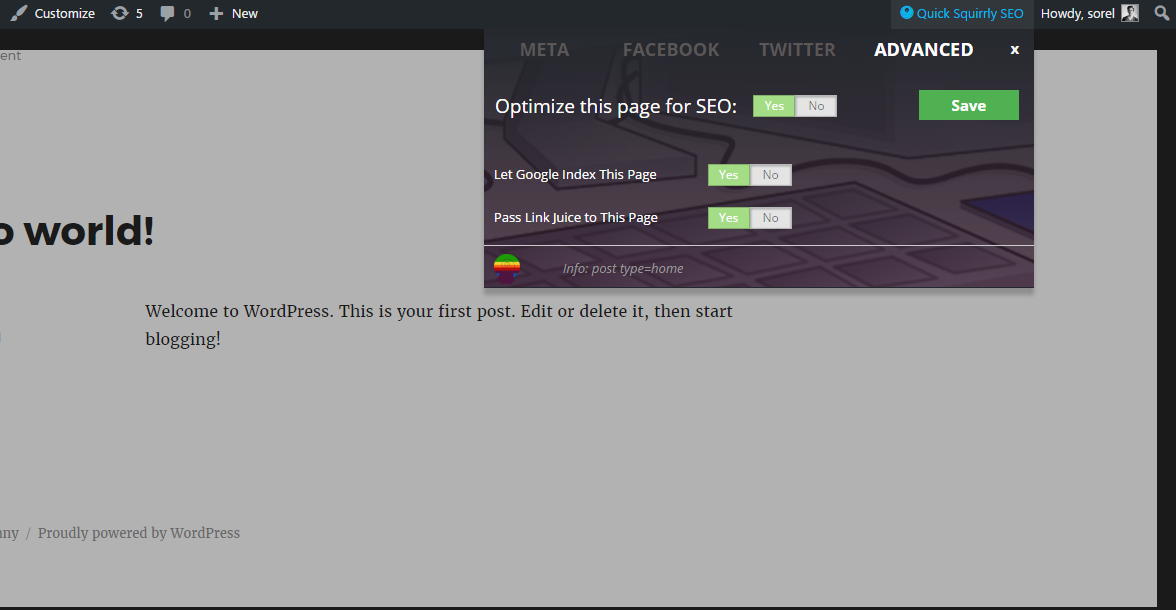The width and height of the screenshot is (1176, 610).
Task: Select the ADVANCED tab
Action: tap(923, 50)
